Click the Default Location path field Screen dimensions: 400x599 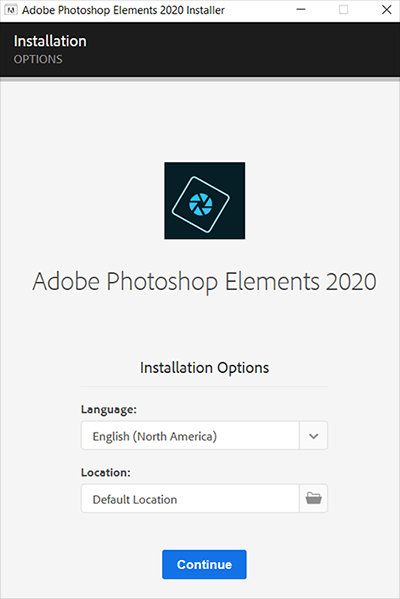pos(190,499)
